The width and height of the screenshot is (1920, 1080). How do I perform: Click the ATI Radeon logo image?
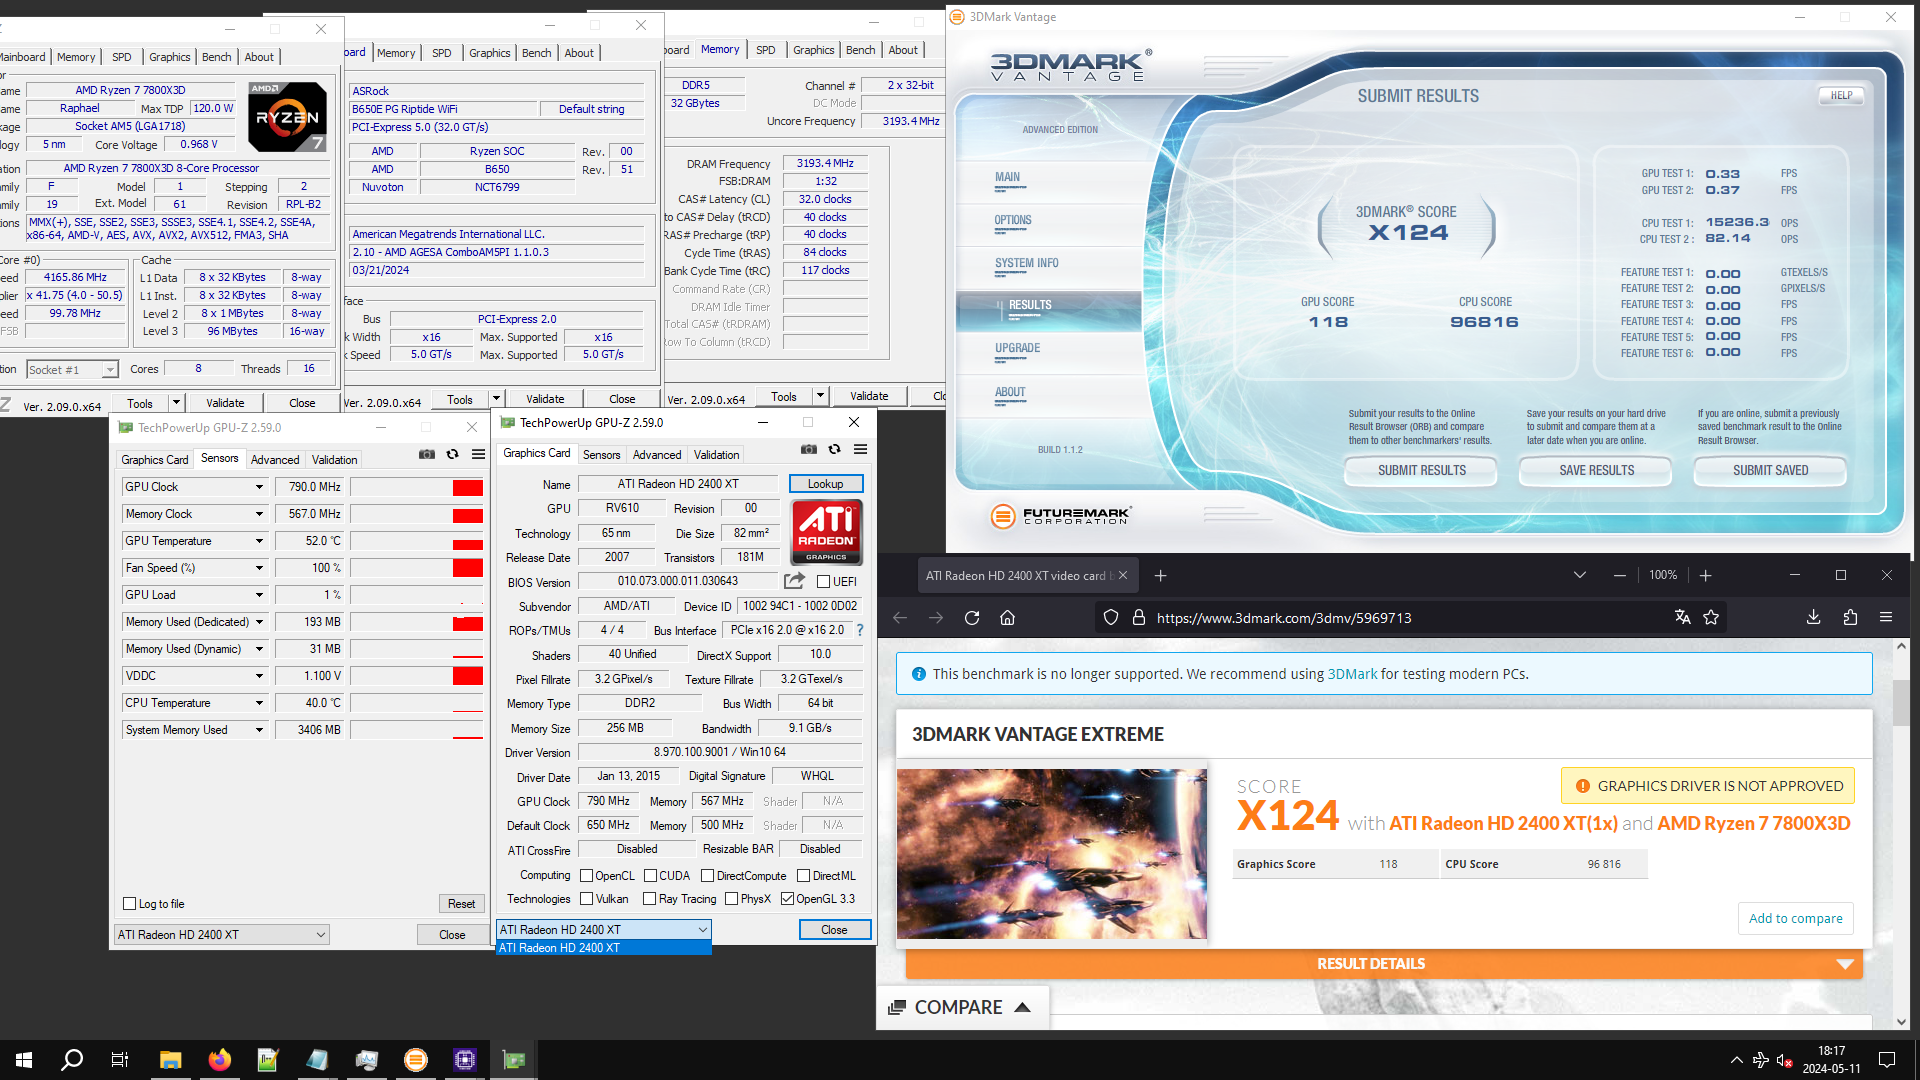point(827,532)
